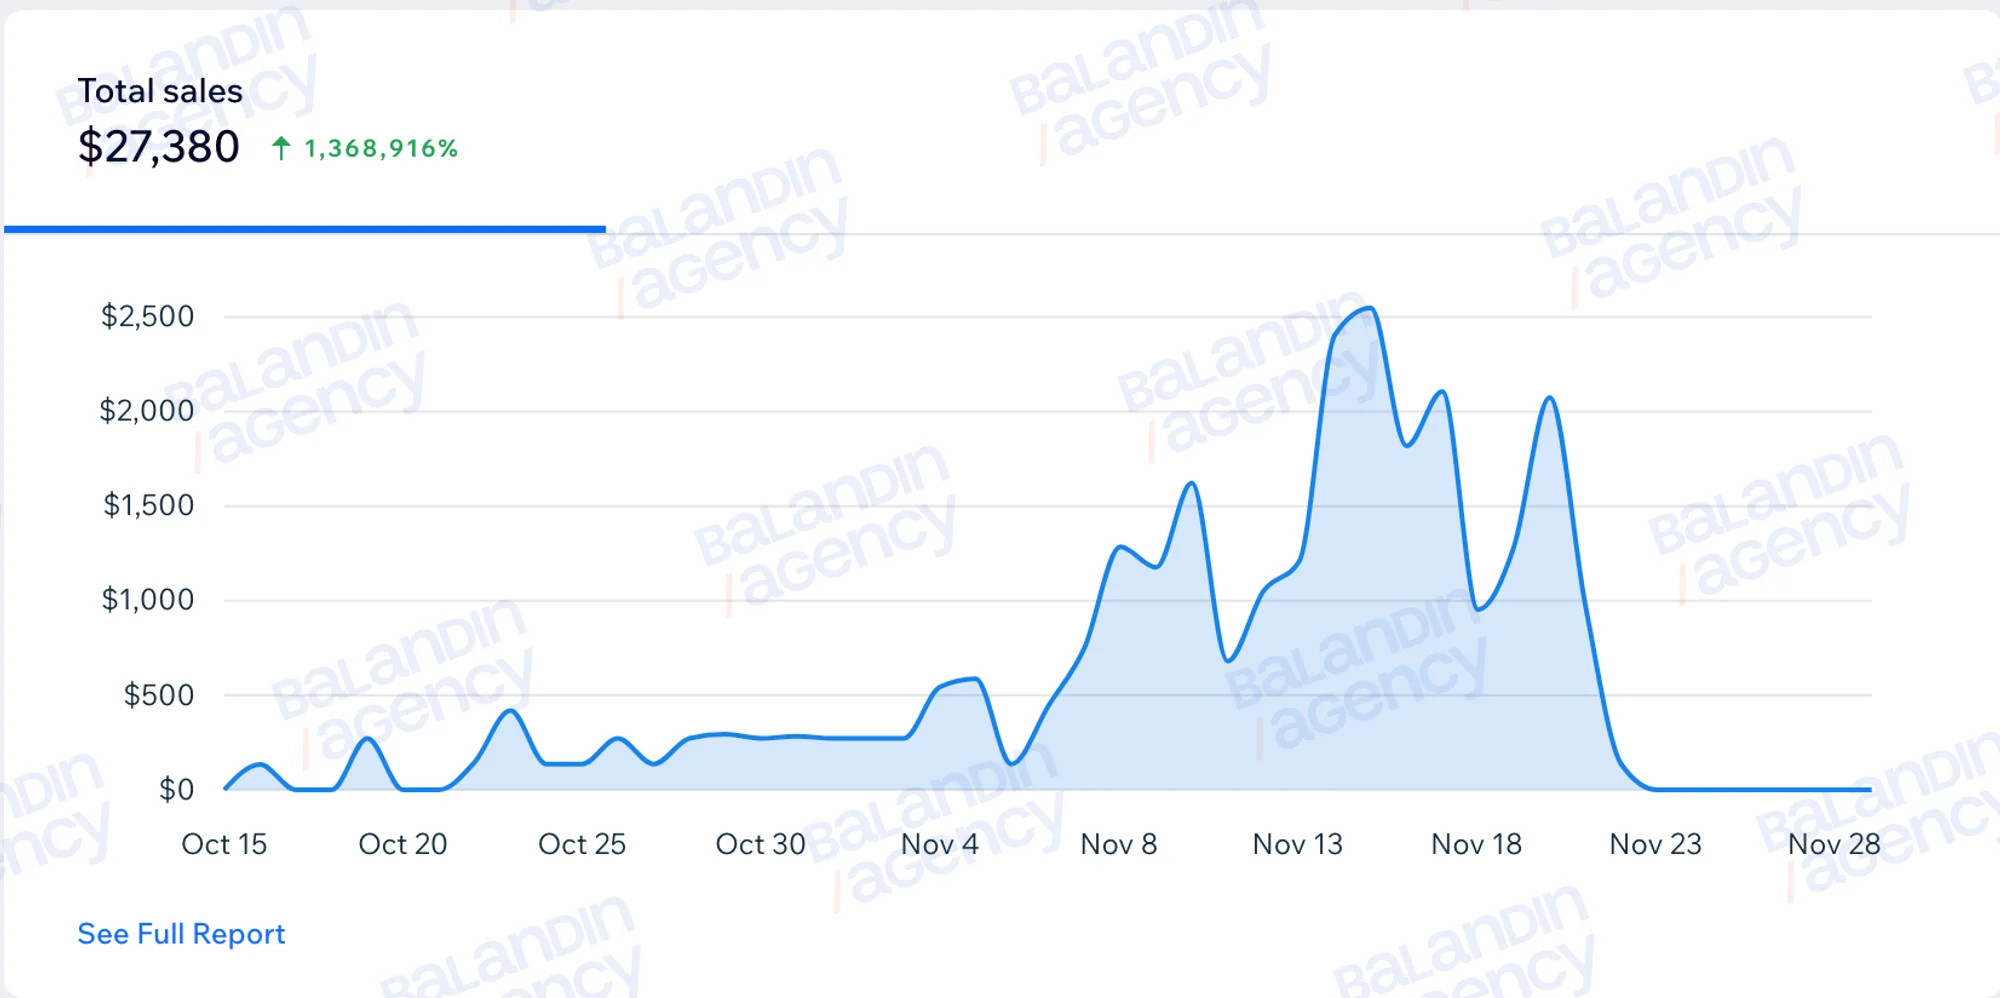Click the Oct 20 date label

pos(403,844)
